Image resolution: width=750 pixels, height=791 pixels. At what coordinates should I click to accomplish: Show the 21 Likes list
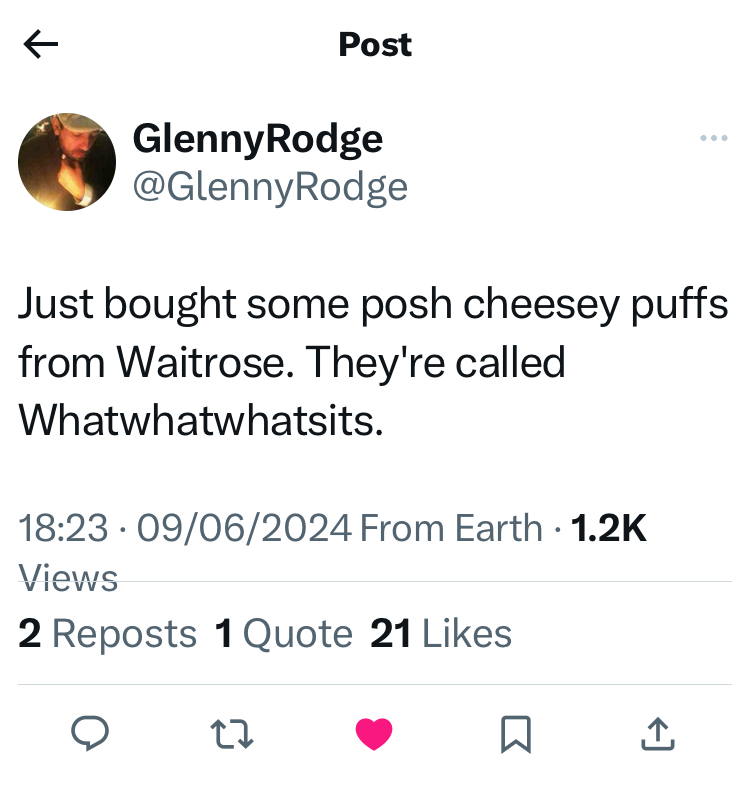pyautogui.click(x=441, y=634)
